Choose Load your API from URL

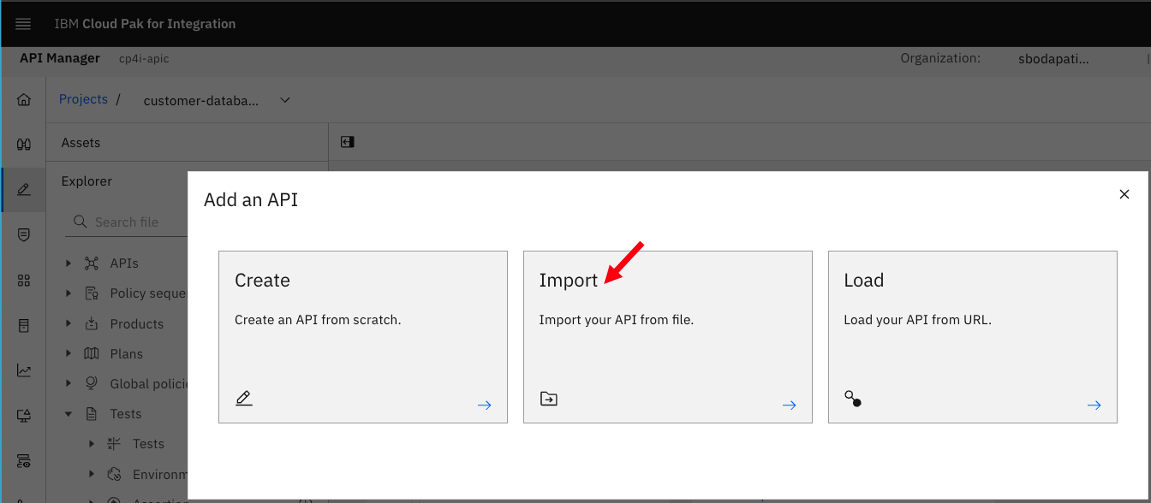(973, 337)
